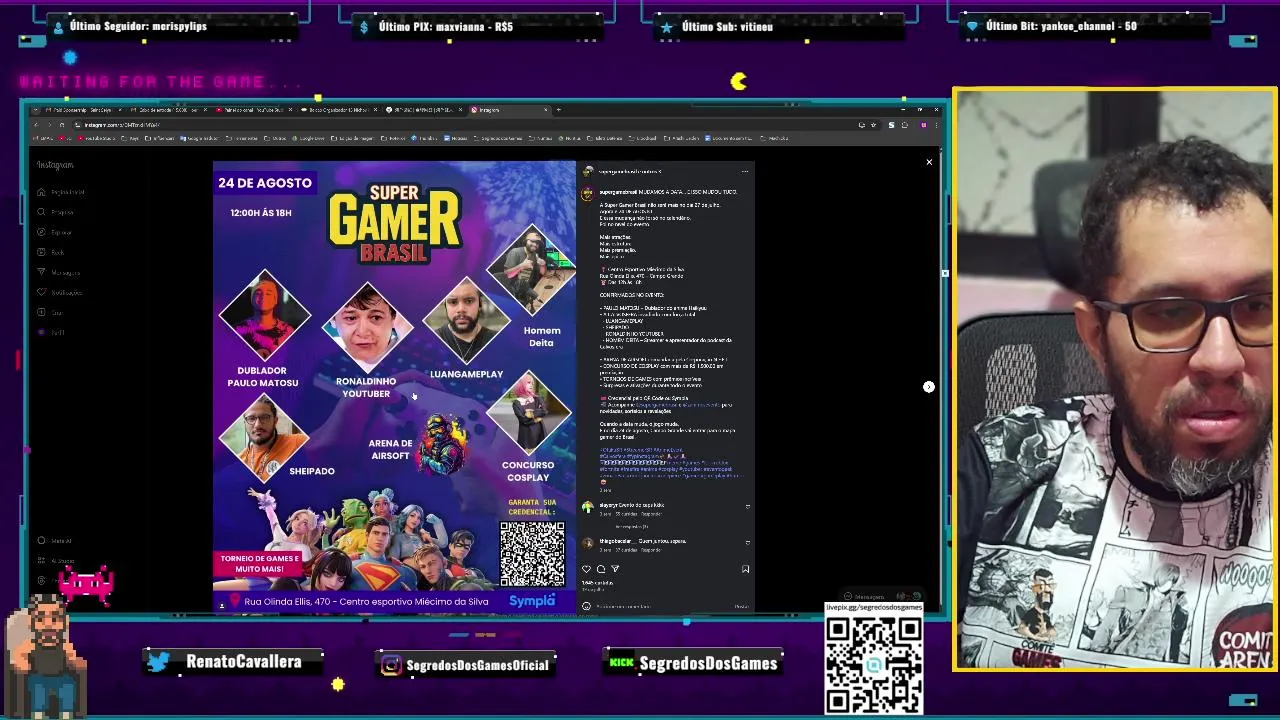The width and height of the screenshot is (1280, 720).
Task: Click the livepix QR code
Action: [x=873, y=664]
